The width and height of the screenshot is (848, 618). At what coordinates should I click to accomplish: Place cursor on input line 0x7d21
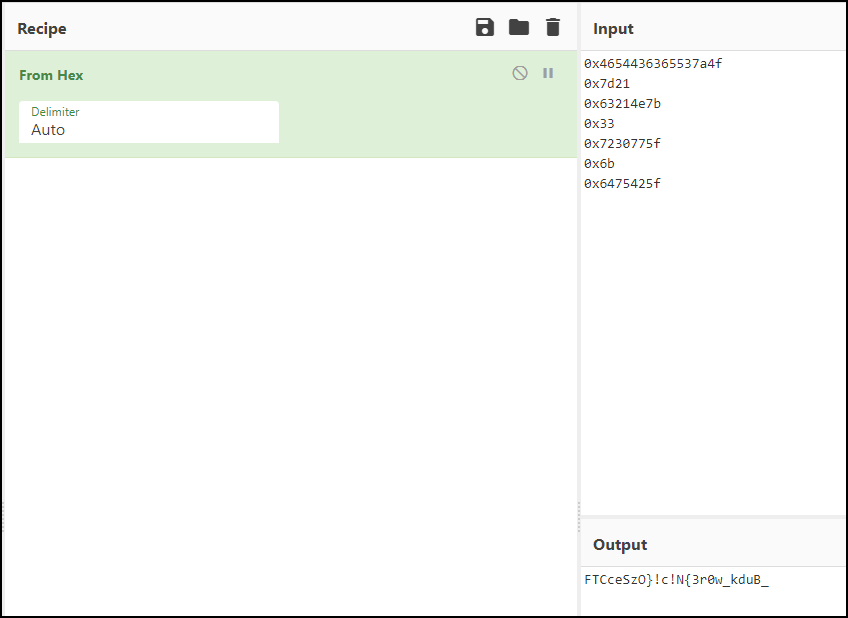(x=607, y=84)
